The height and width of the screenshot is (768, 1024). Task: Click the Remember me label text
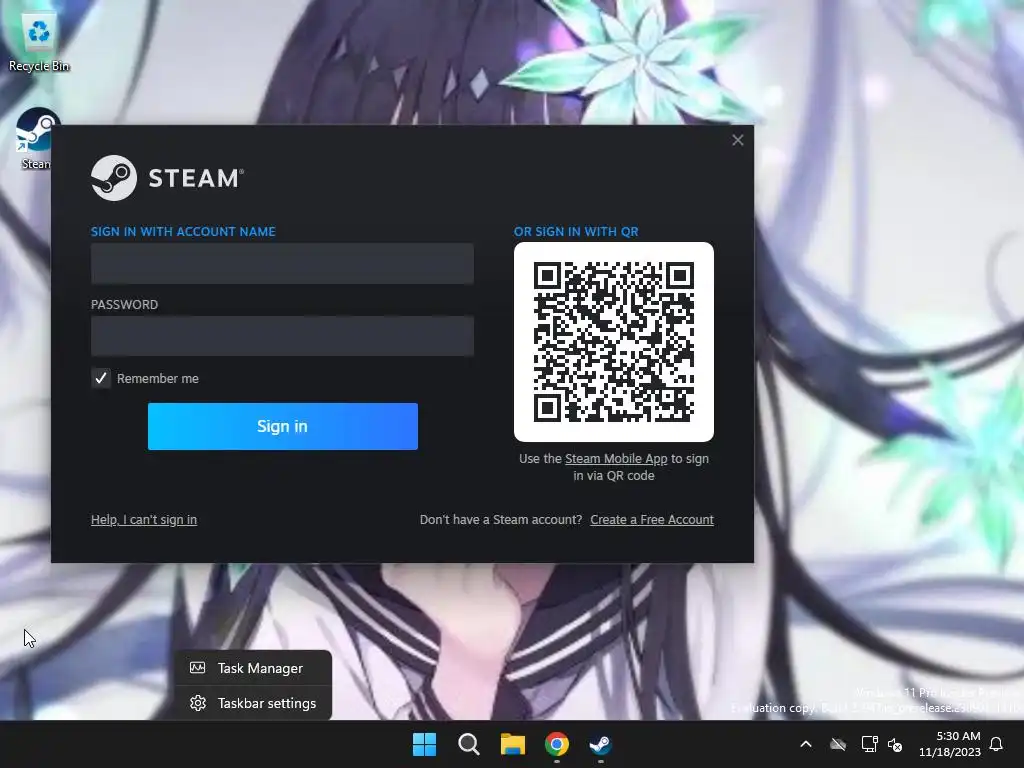coord(157,378)
